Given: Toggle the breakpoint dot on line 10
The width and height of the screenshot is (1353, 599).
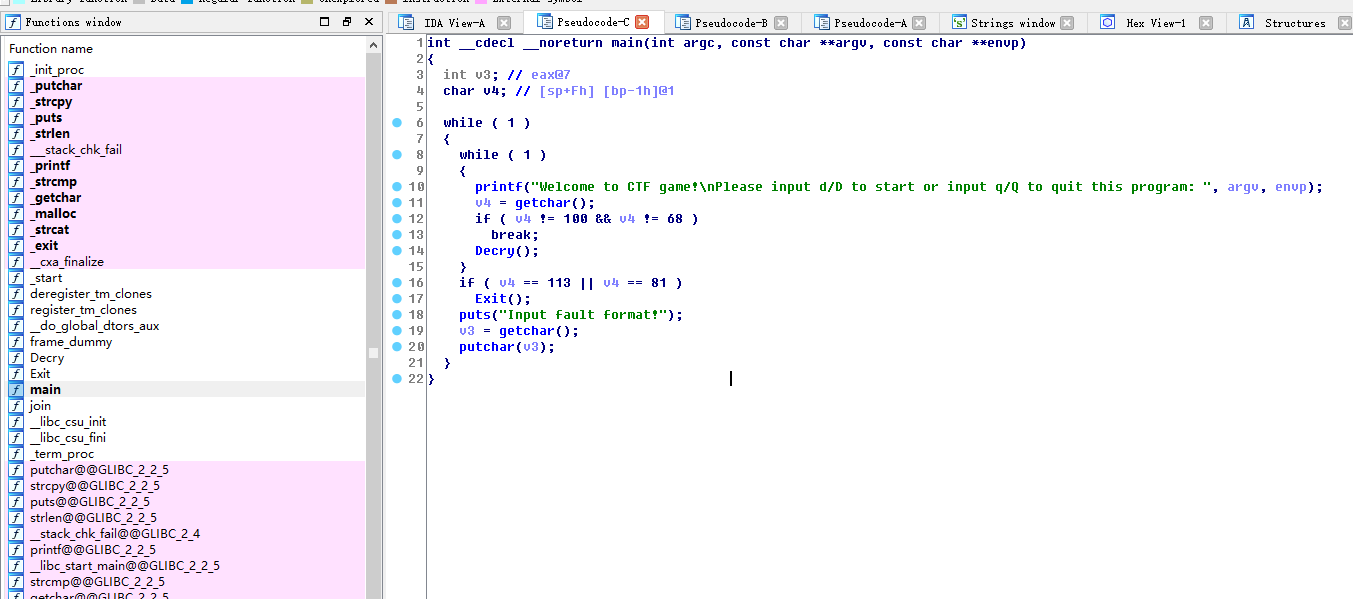Looking at the screenshot, I should (x=398, y=187).
